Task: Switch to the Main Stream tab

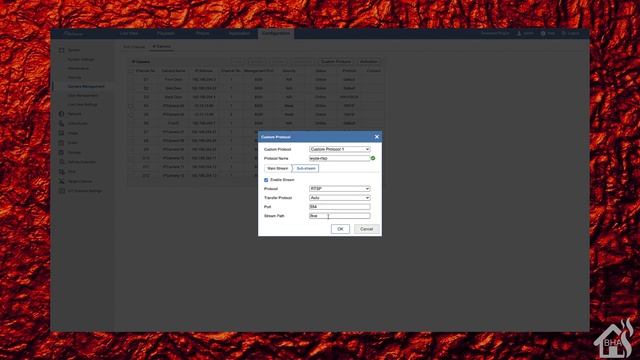Action: (278, 168)
